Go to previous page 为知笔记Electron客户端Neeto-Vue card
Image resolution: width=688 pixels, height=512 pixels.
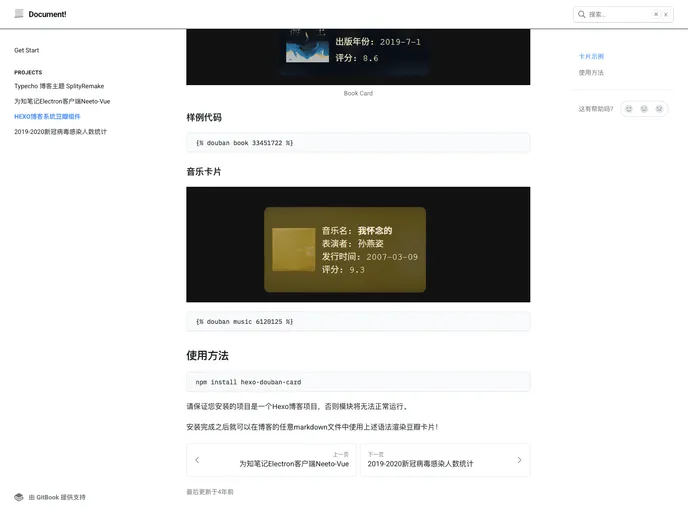click(271, 460)
